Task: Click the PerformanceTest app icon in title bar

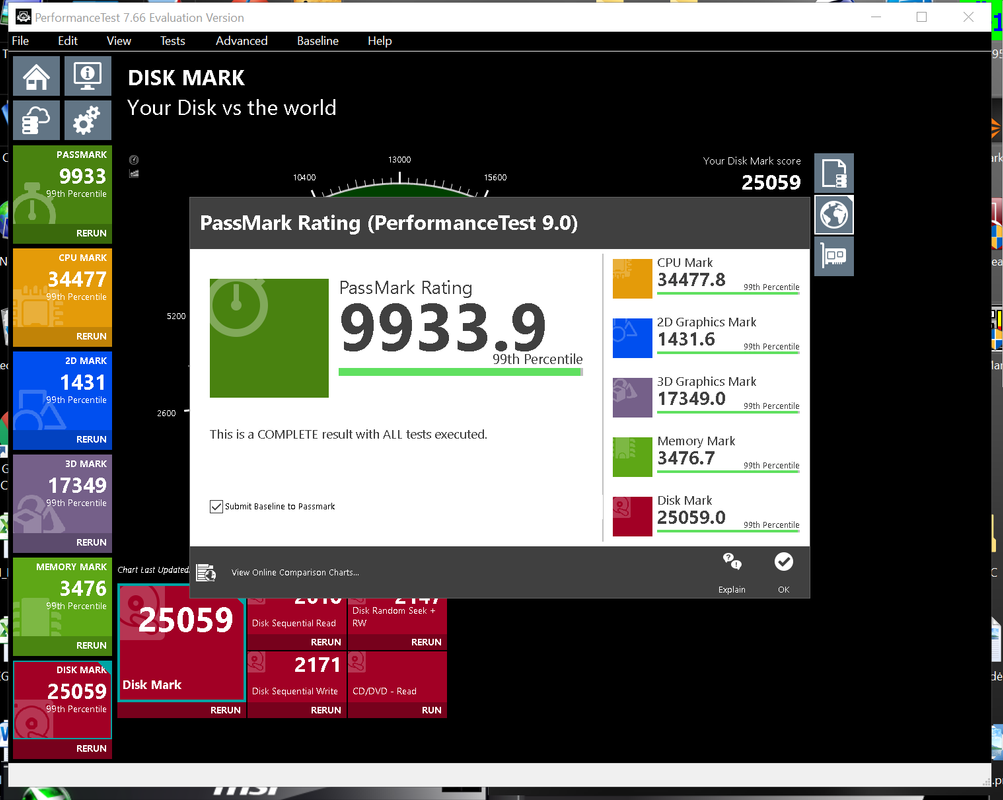Action: point(23,17)
